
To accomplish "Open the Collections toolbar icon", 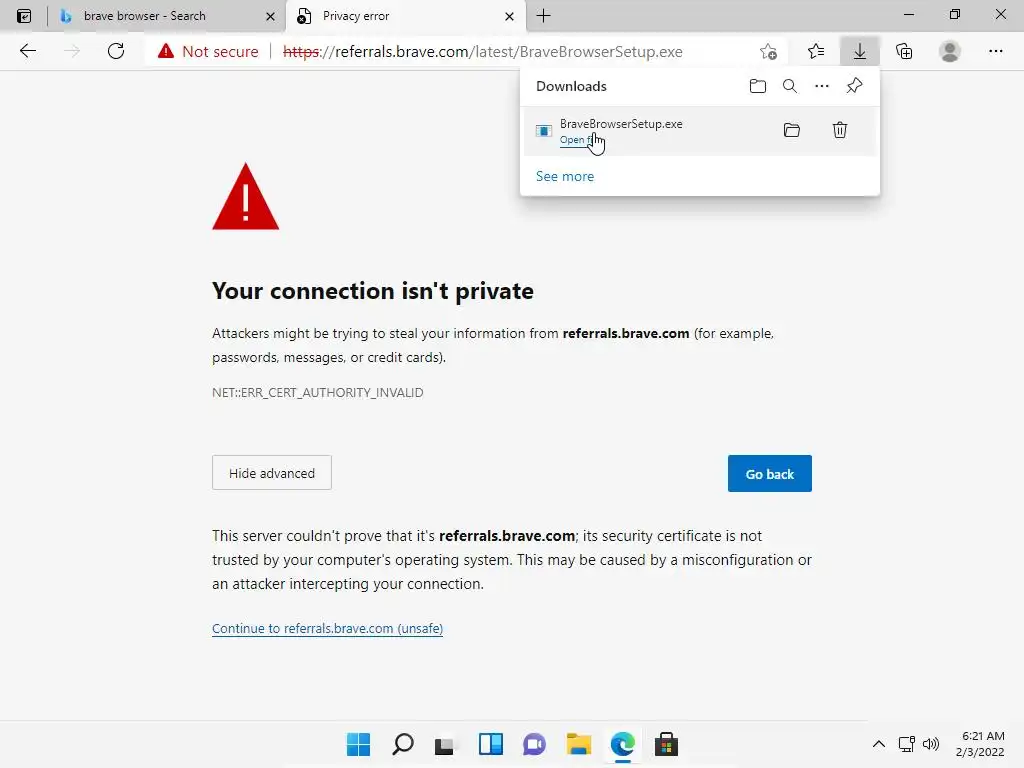I will (904, 51).
